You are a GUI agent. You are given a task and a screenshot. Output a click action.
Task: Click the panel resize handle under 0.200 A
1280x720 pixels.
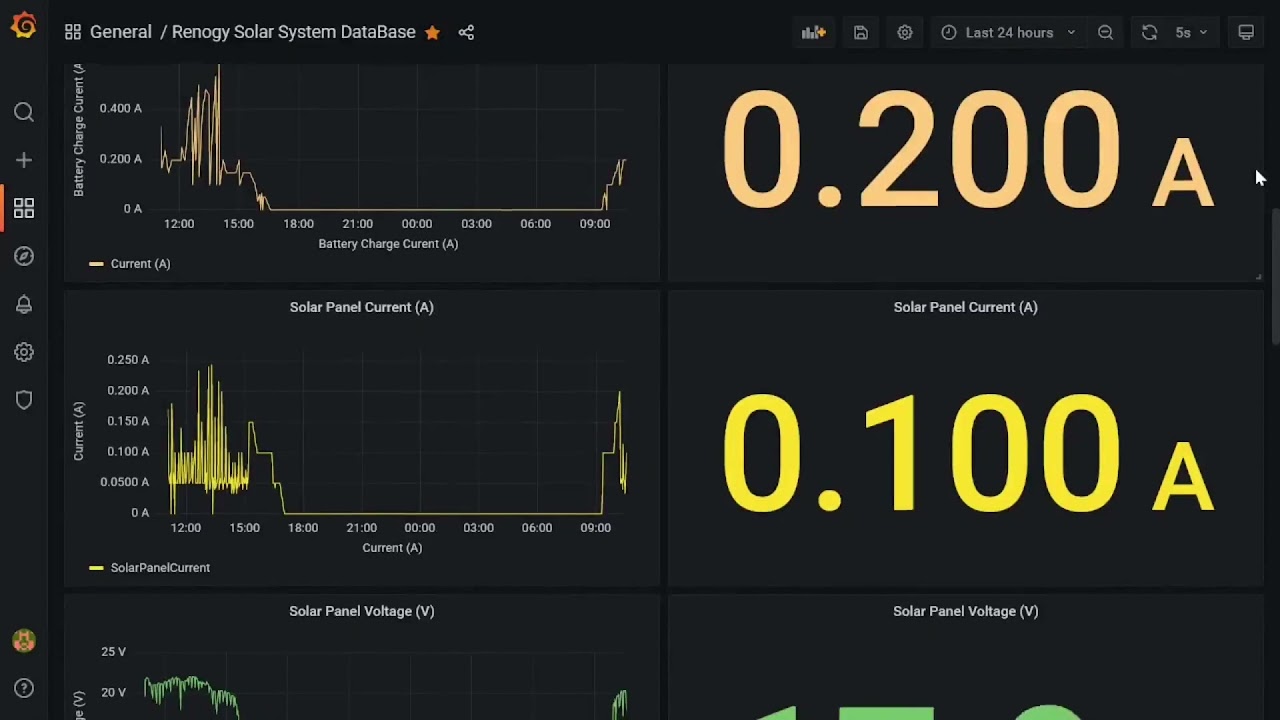[x=1258, y=276]
